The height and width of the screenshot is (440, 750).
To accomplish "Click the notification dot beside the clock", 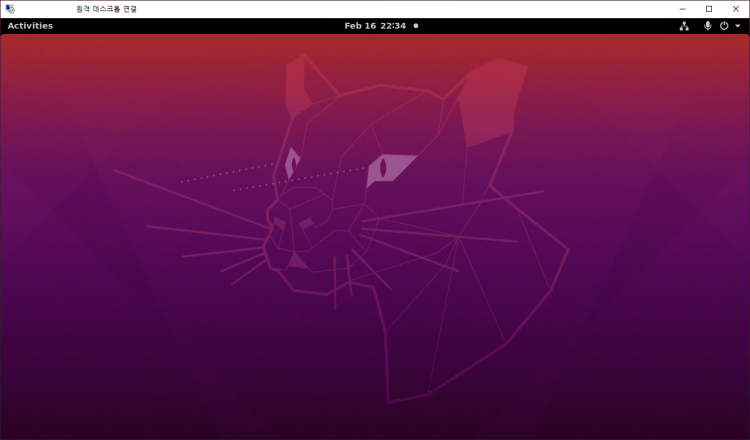I will click(416, 26).
